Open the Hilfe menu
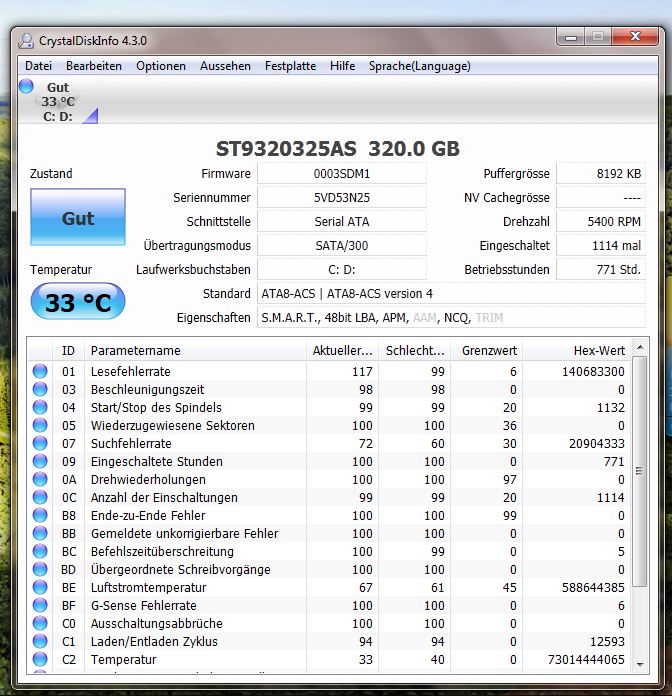This screenshot has width=672, height=696. point(342,66)
